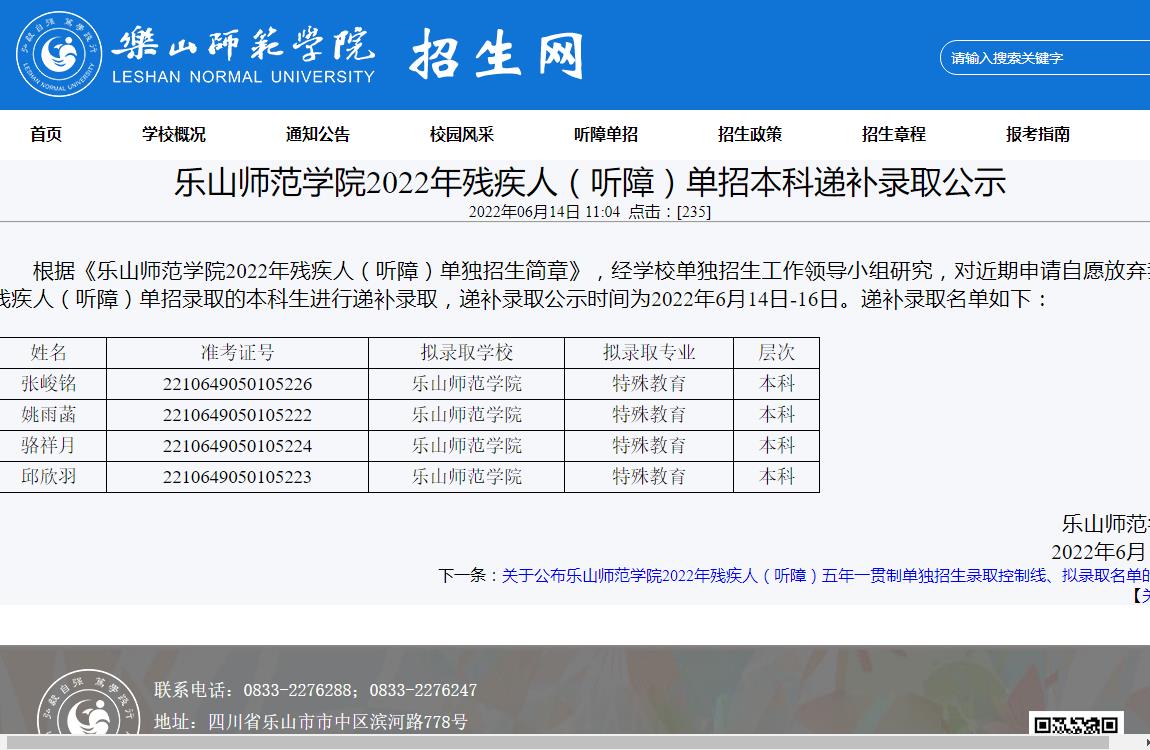Click exam number 2210649050105223

click(x=238, y=477)
